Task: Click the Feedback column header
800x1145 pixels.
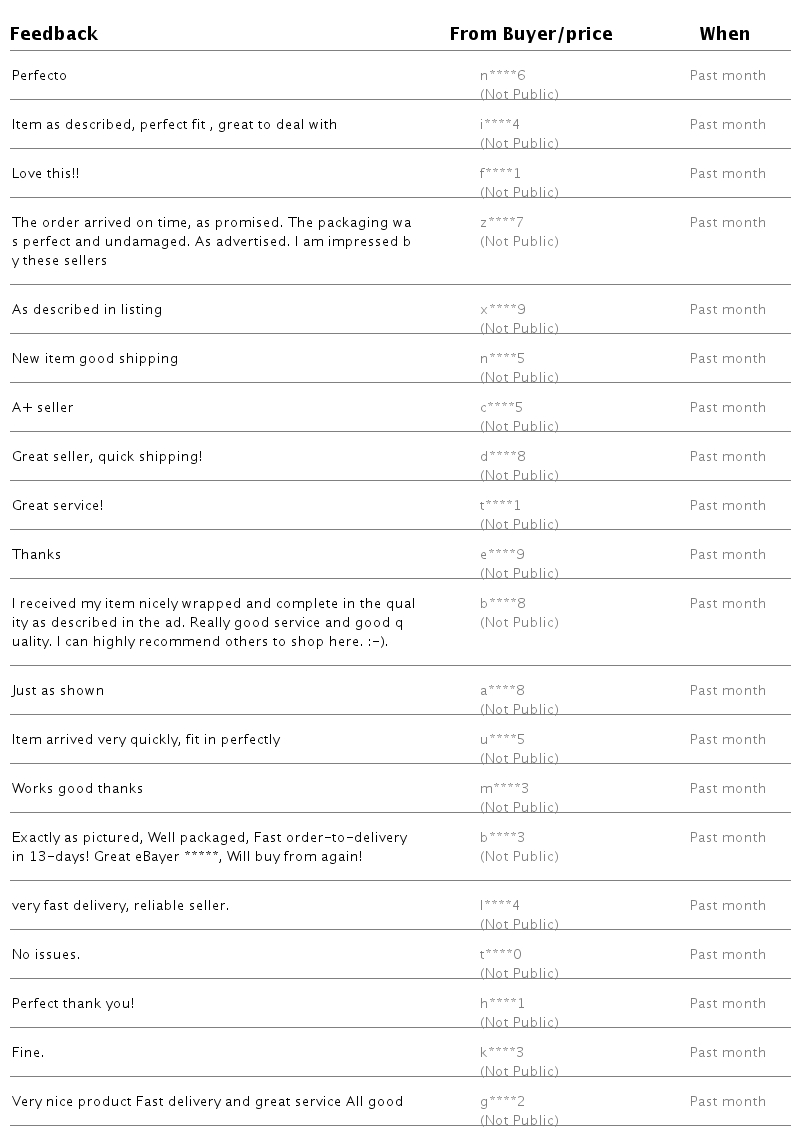Action: click(54, 34)
